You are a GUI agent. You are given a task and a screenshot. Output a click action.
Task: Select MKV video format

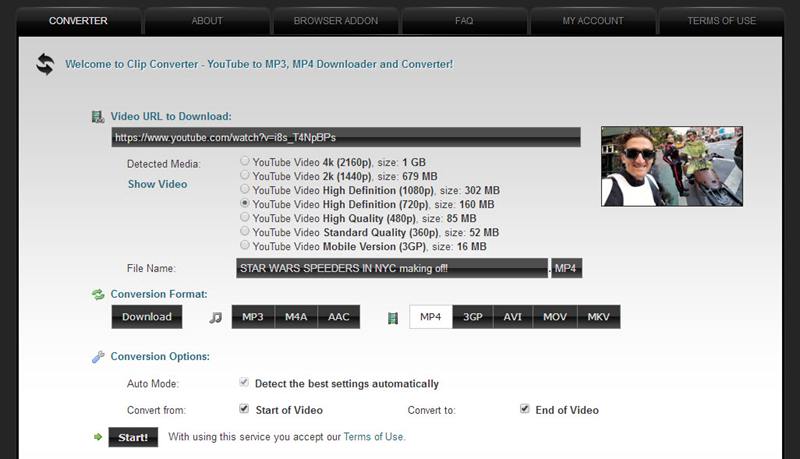tap(598, 317)
